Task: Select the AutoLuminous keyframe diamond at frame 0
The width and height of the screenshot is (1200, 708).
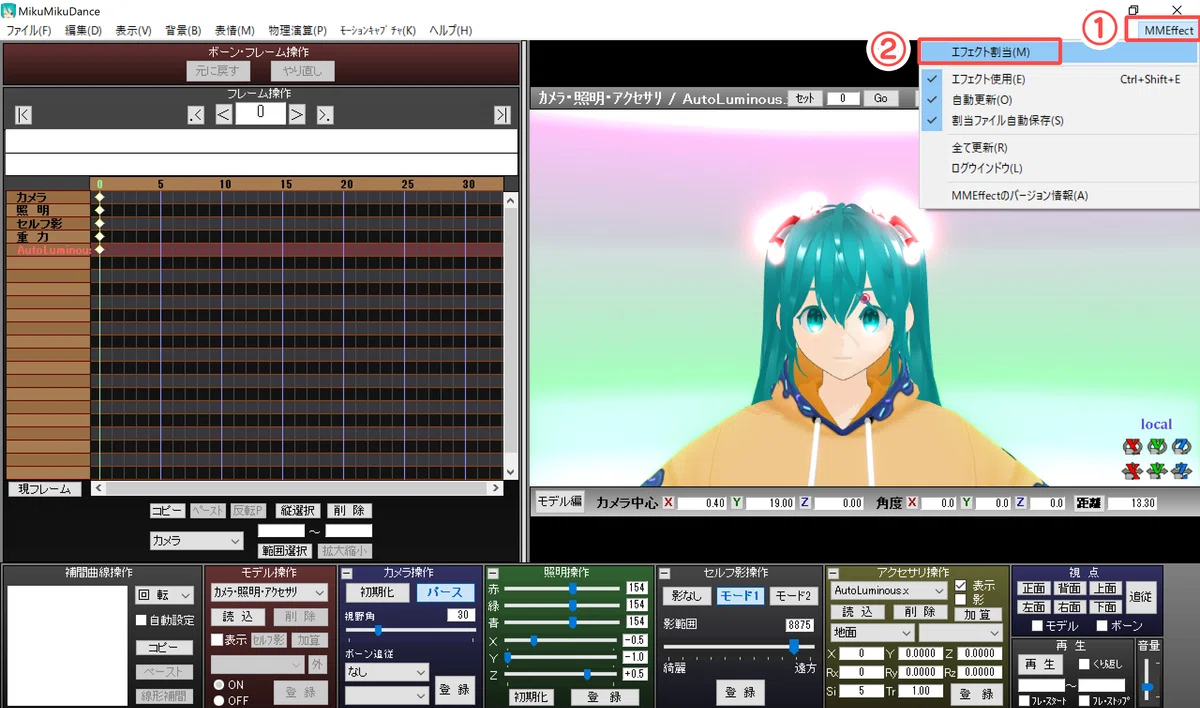Action: click(99, 250)
